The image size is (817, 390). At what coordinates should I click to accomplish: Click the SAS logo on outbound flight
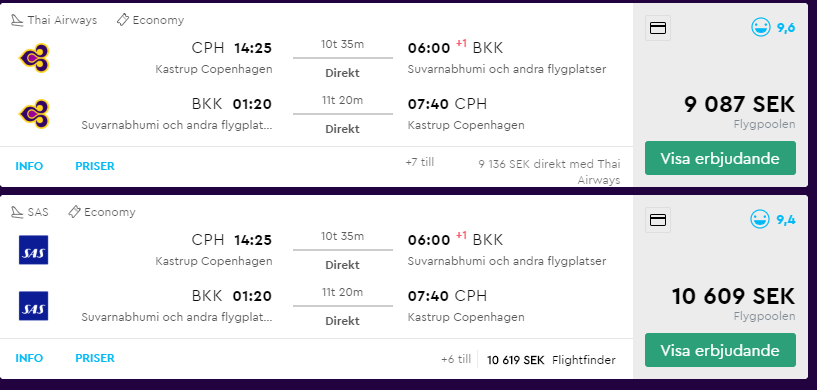click(33, 250)
